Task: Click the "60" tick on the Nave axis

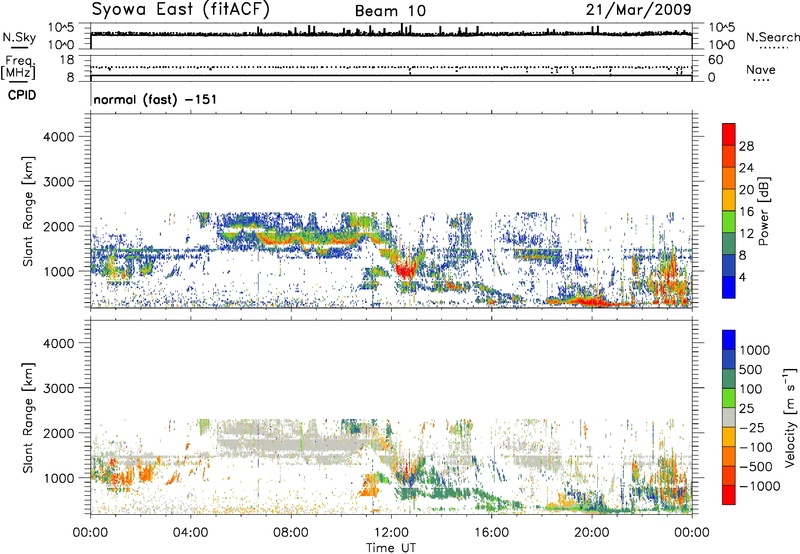Action: [x=715, y=60]
